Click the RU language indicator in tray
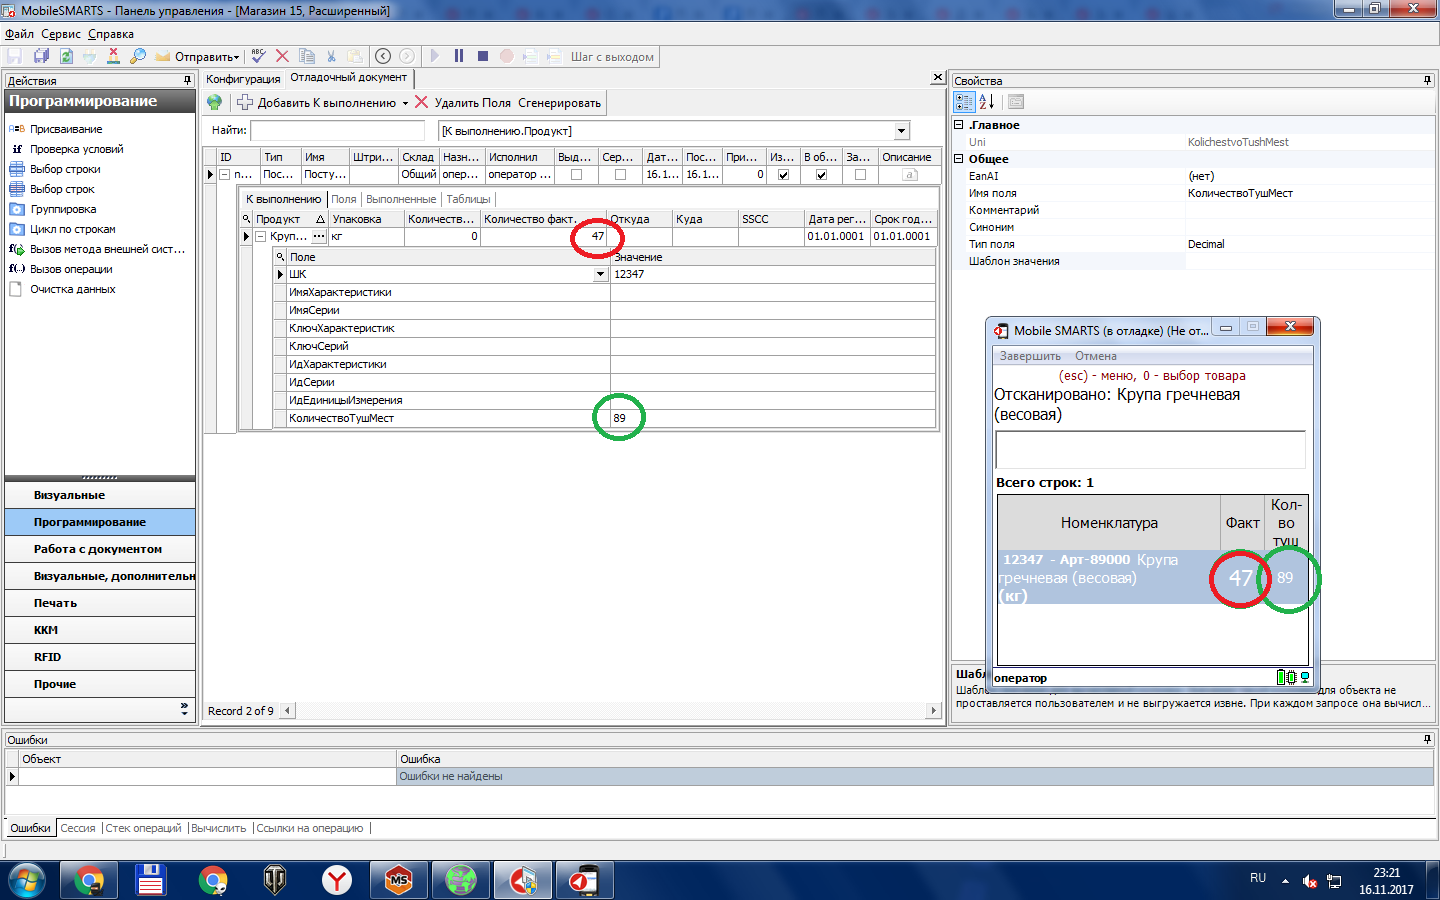Screen dimensions: 1440x900 [x=1258, y=878]
